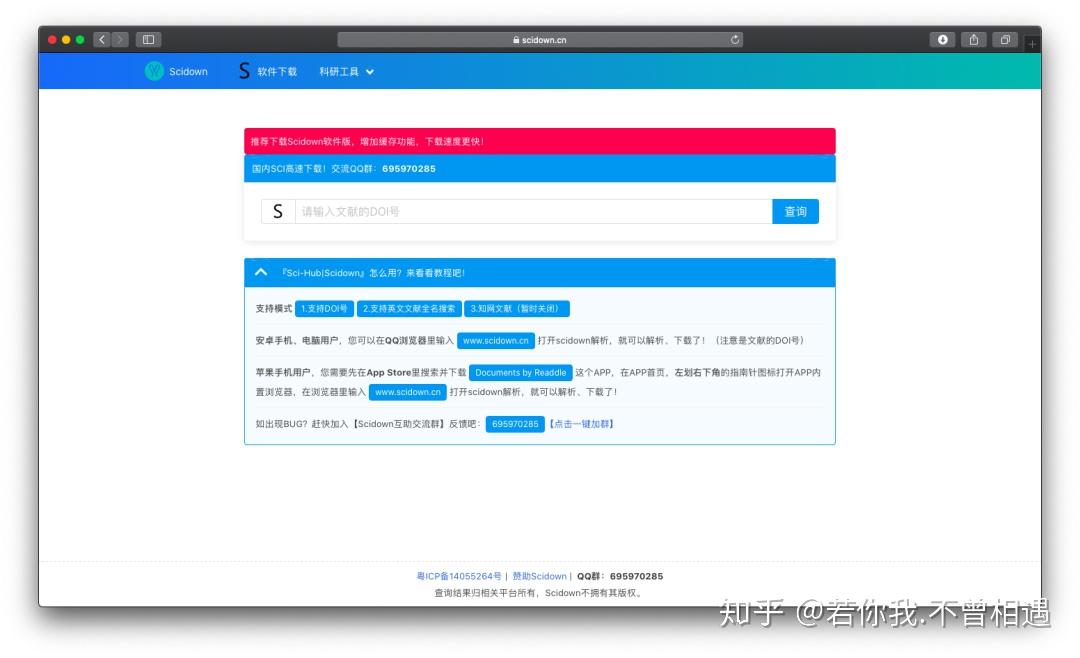Collapse the tutorial panel with the chevron
1080x658 pixels.
[261, 273]
